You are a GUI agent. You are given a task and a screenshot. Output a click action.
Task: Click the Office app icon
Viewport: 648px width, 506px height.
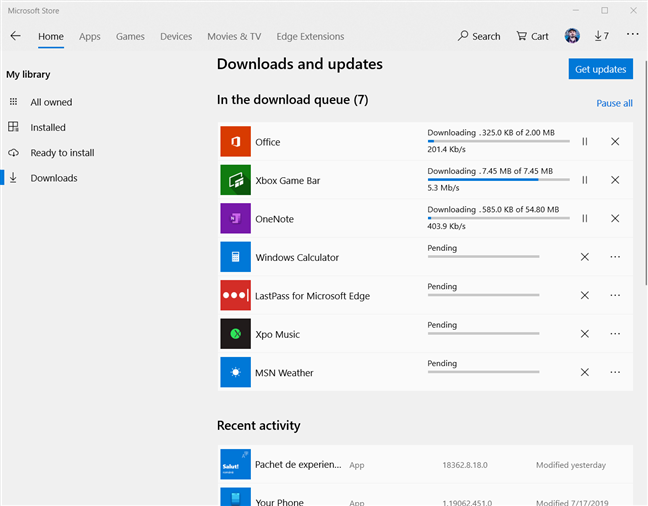[x=235, y=141]
